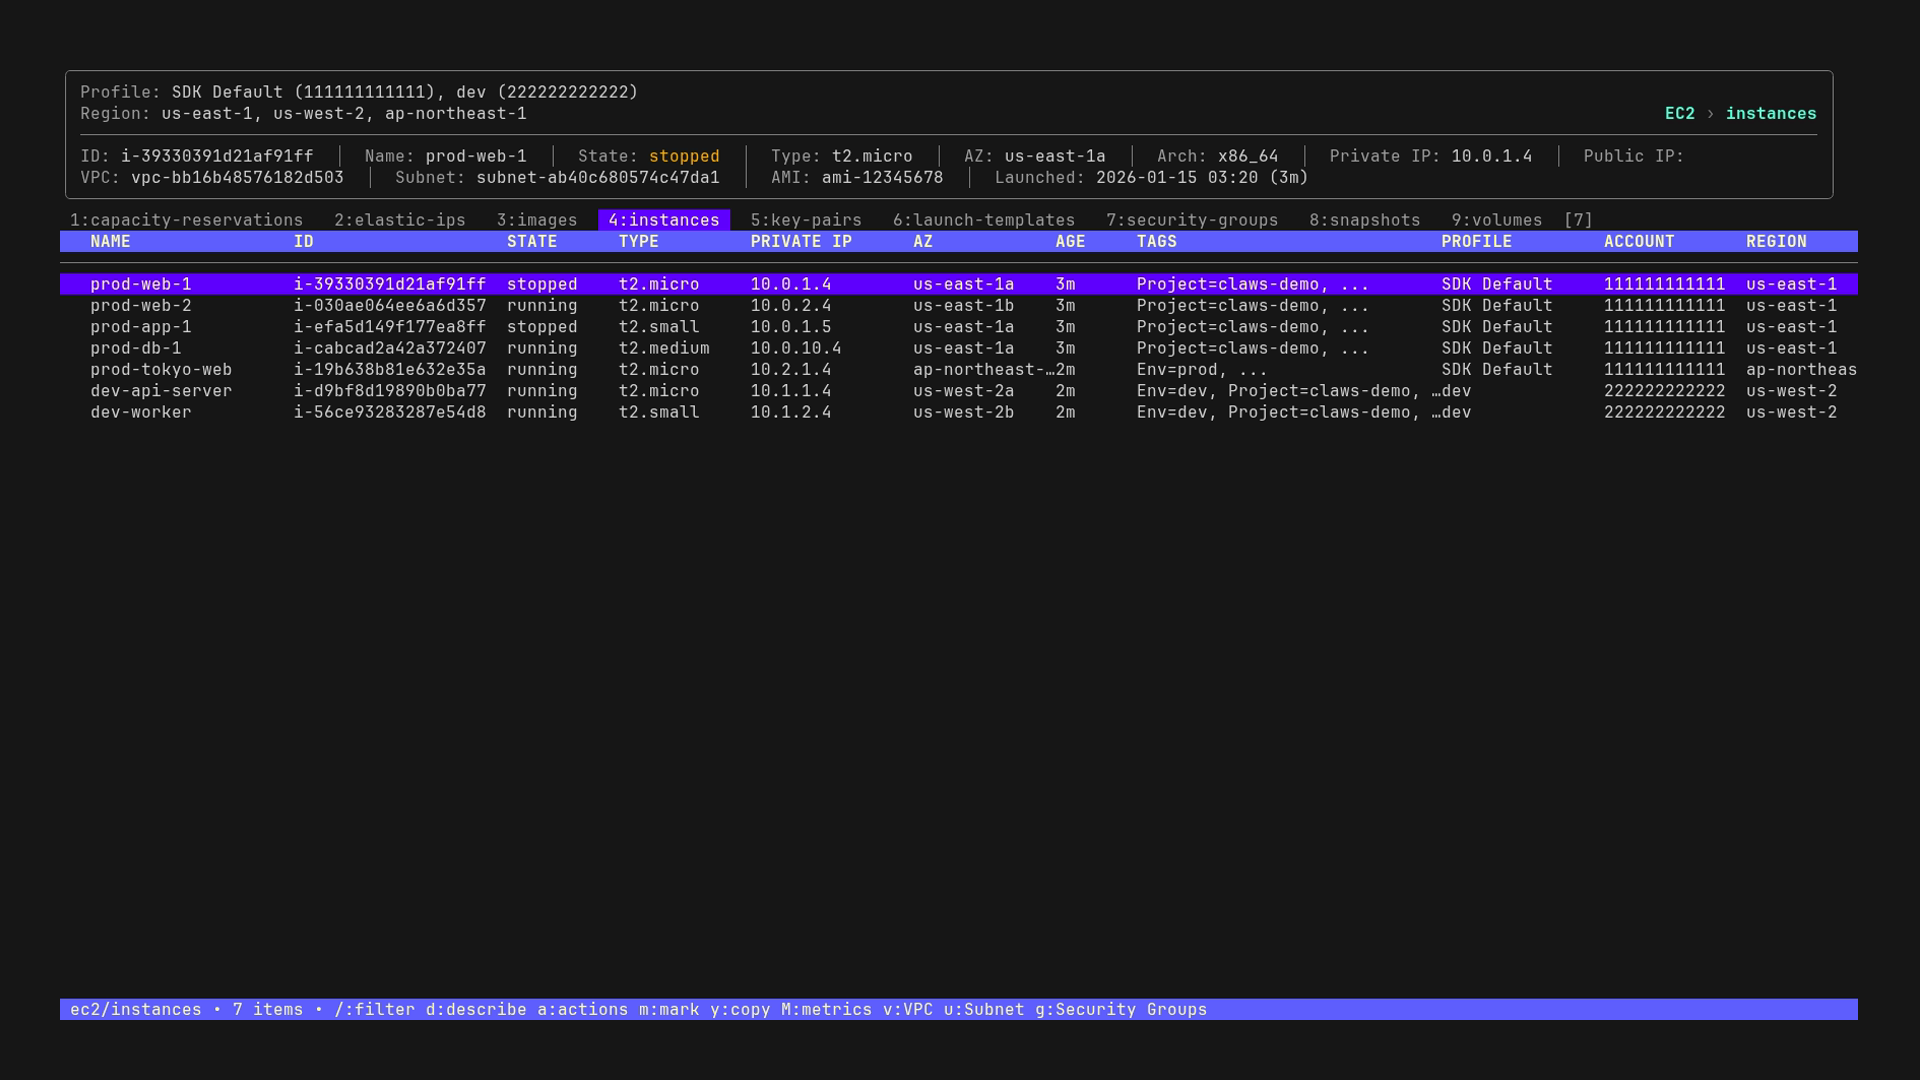Open the 3:images tab
This screenshot has width=1920, height=1080.
click(x=536, y=220)
